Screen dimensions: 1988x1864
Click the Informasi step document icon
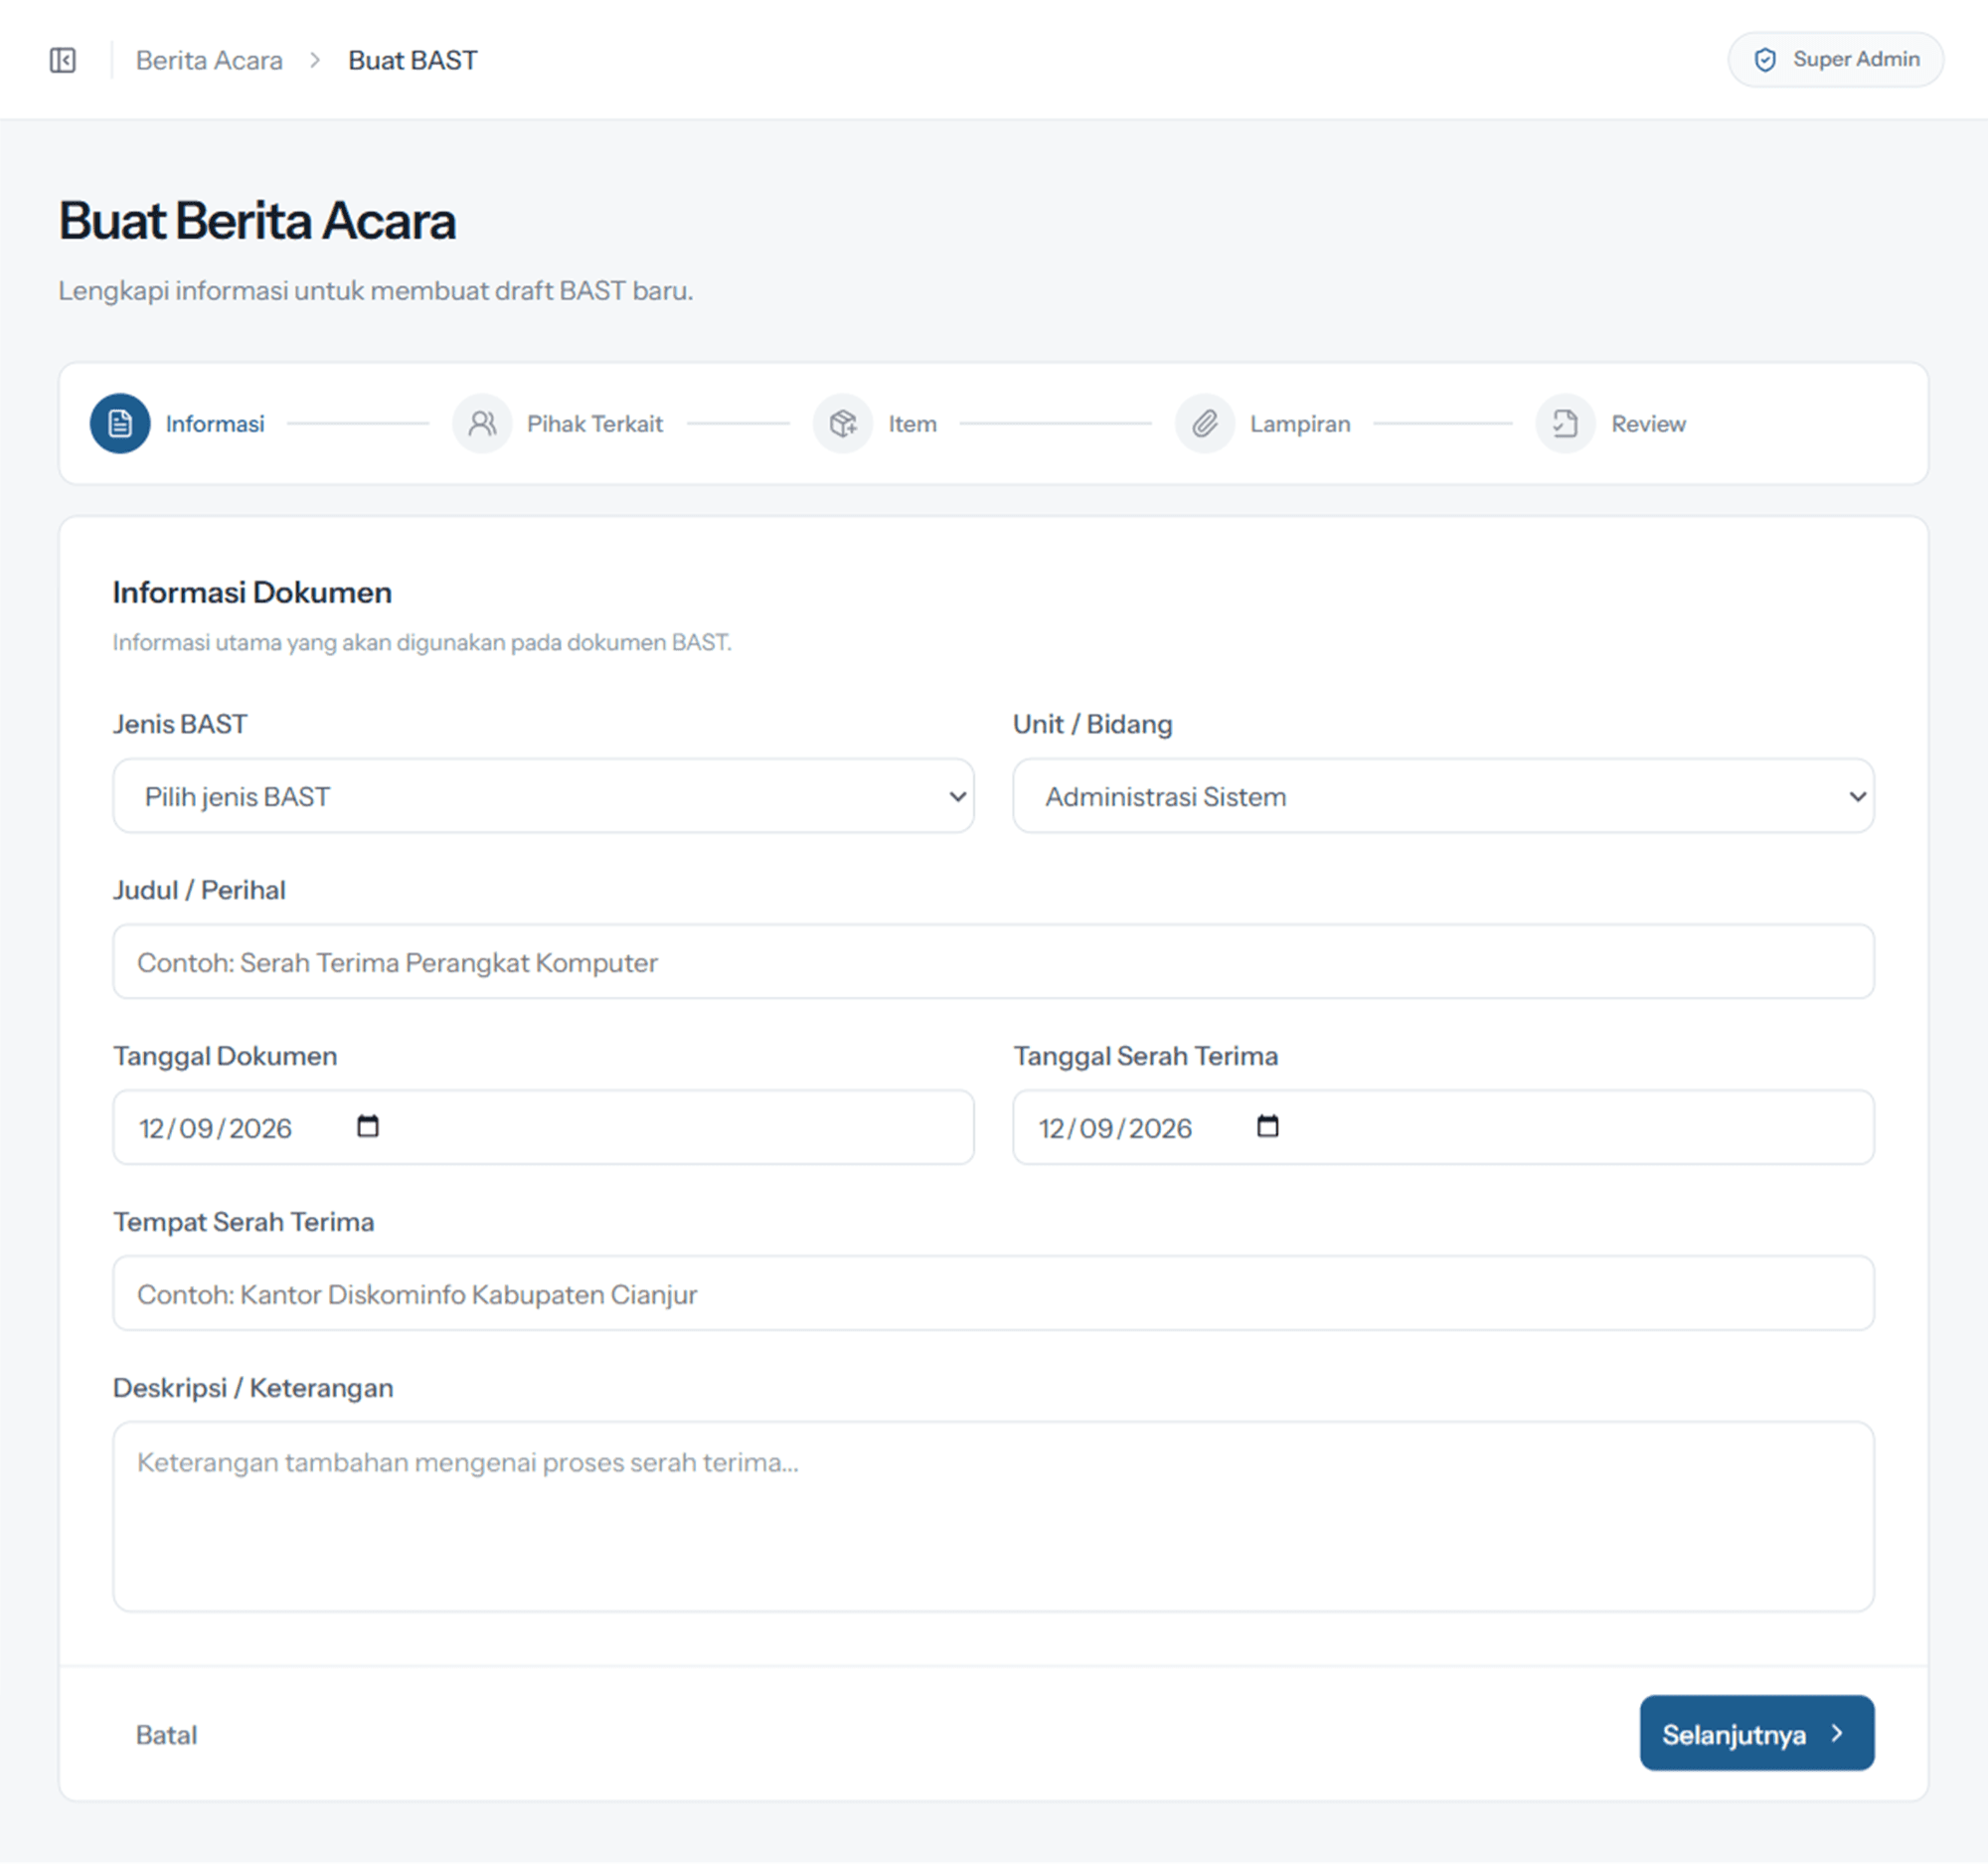120,423
